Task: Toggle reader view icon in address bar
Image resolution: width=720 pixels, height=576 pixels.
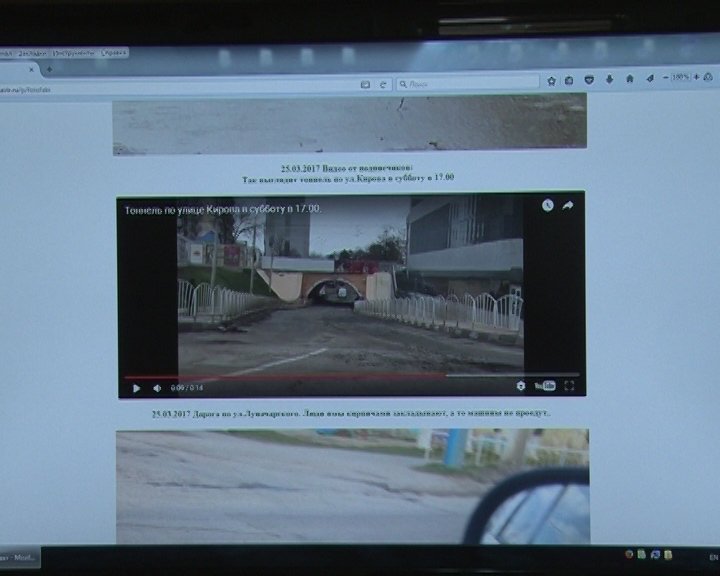Action: [365, 85]
